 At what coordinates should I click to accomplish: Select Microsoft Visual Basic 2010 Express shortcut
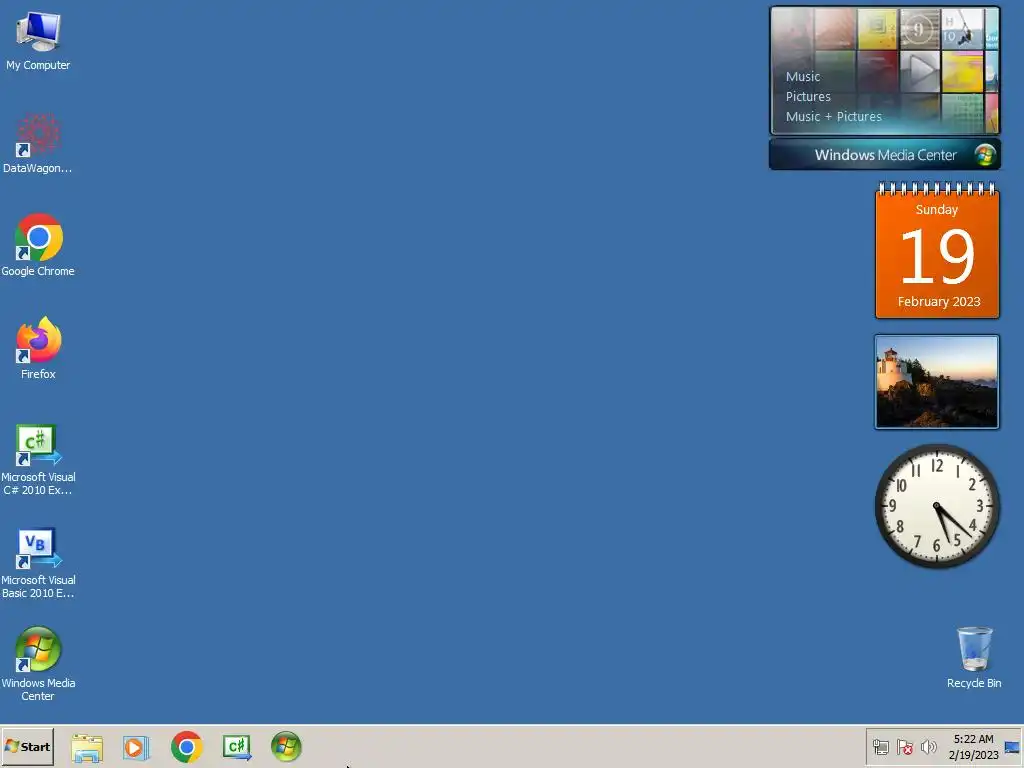(38, 563)
